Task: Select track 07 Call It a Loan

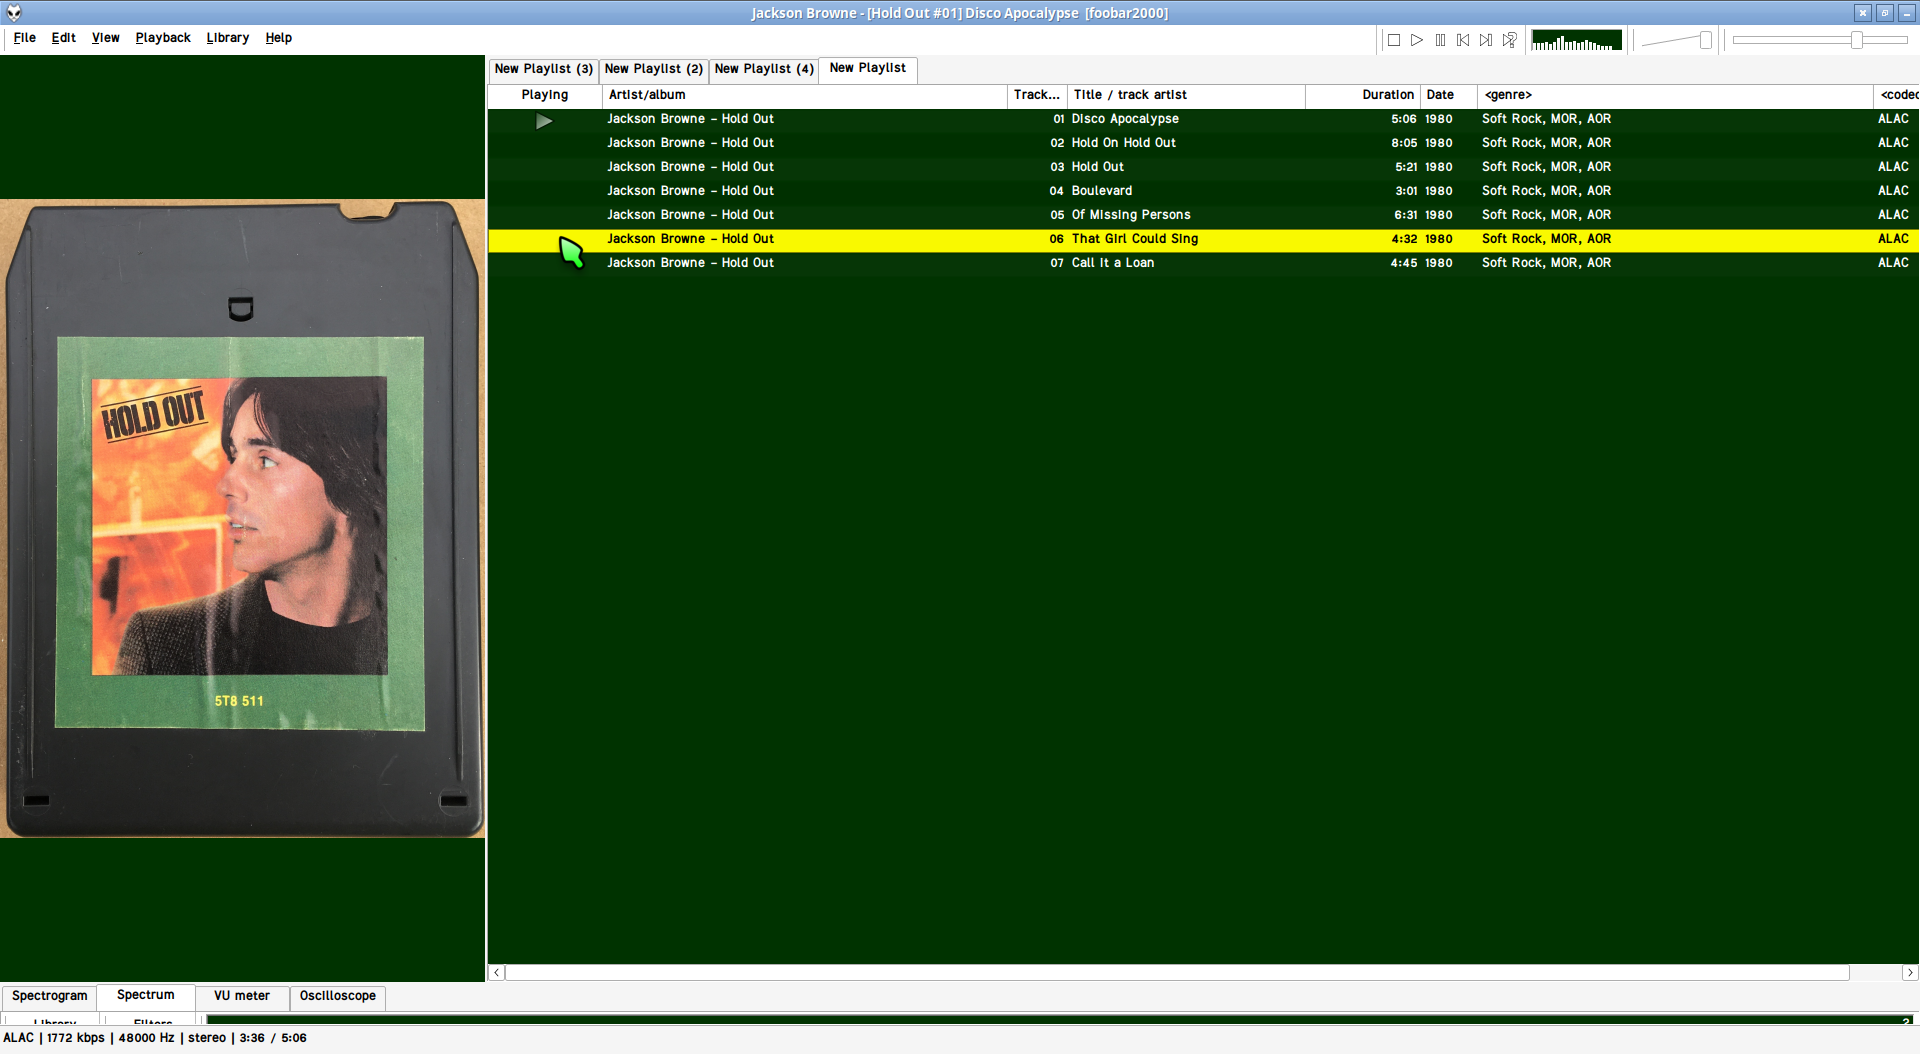Action: tap(1203, 263)
